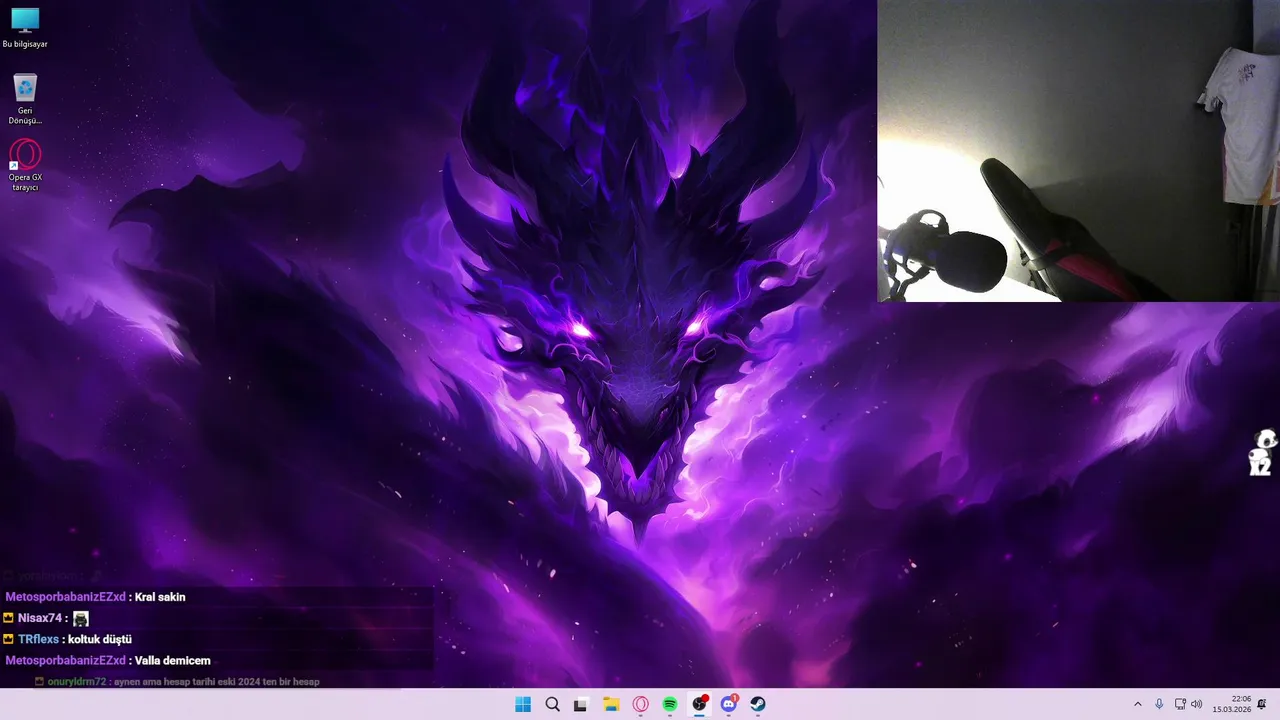Open notifications bell icon

coord(1262,704)
